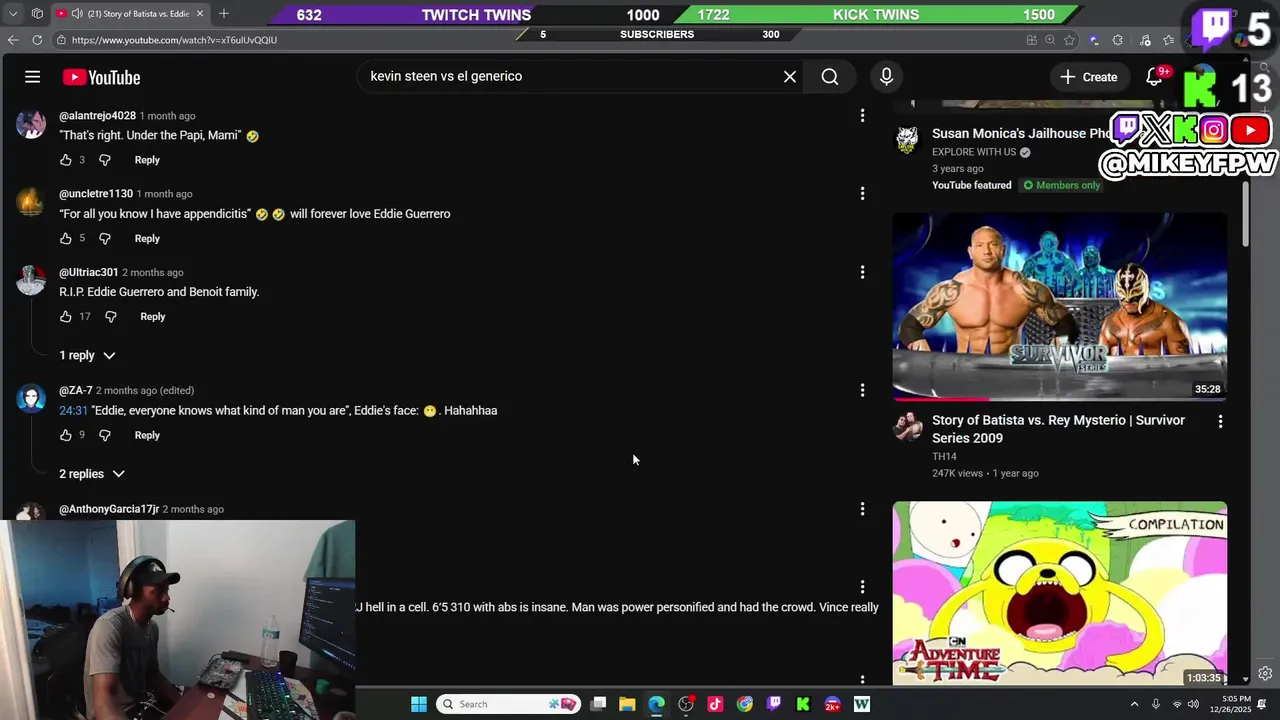Open the Adventure Time compilation thumbnail
This screenshot has width=1280, height=720.
coord(1060,593)
